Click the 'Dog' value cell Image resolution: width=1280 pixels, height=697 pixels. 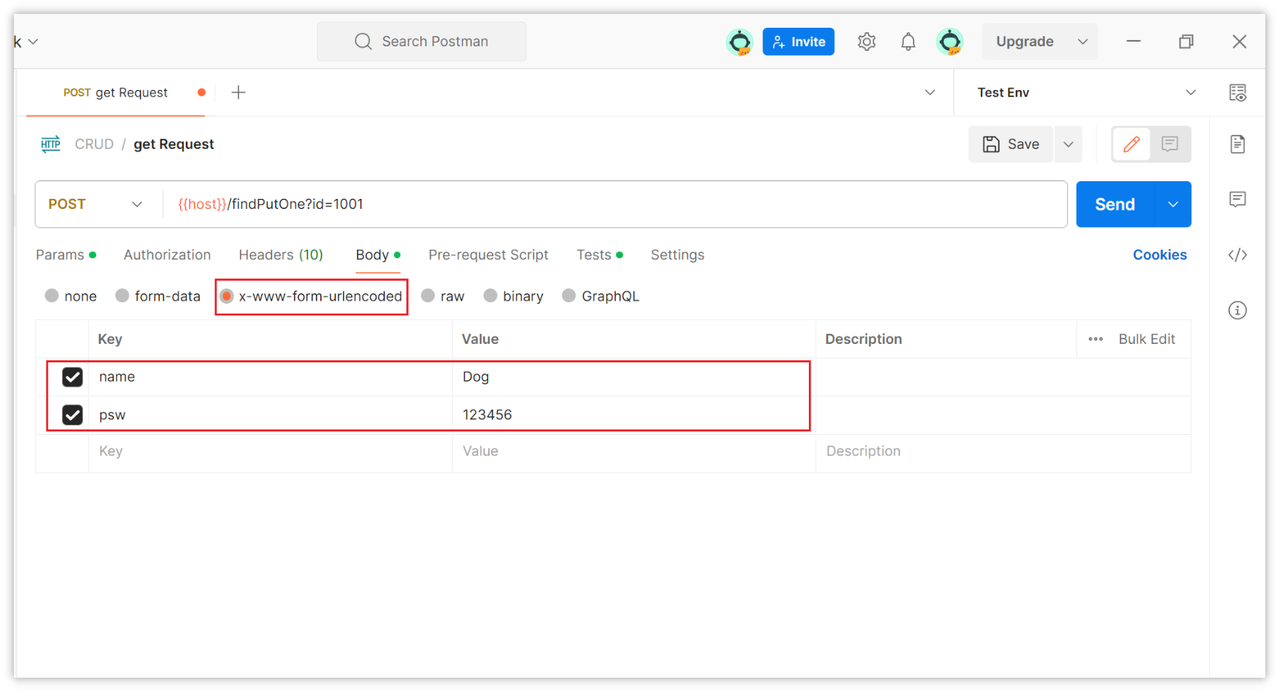click(x=634, y=377)
